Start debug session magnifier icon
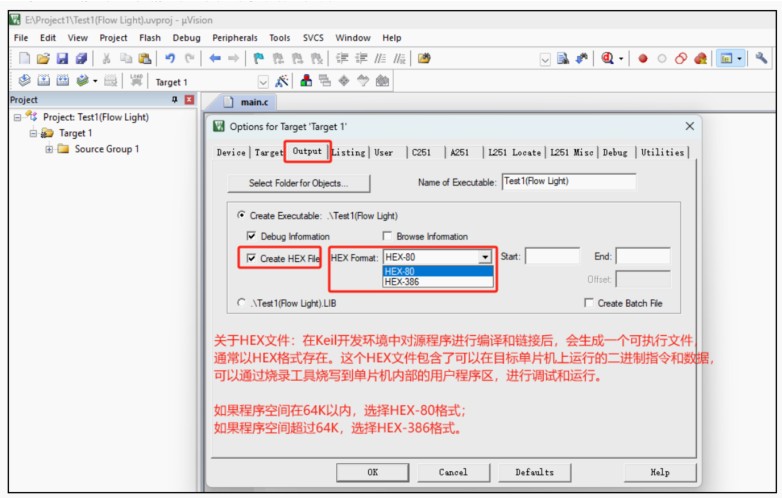782x498 pixels. [607, 58]
